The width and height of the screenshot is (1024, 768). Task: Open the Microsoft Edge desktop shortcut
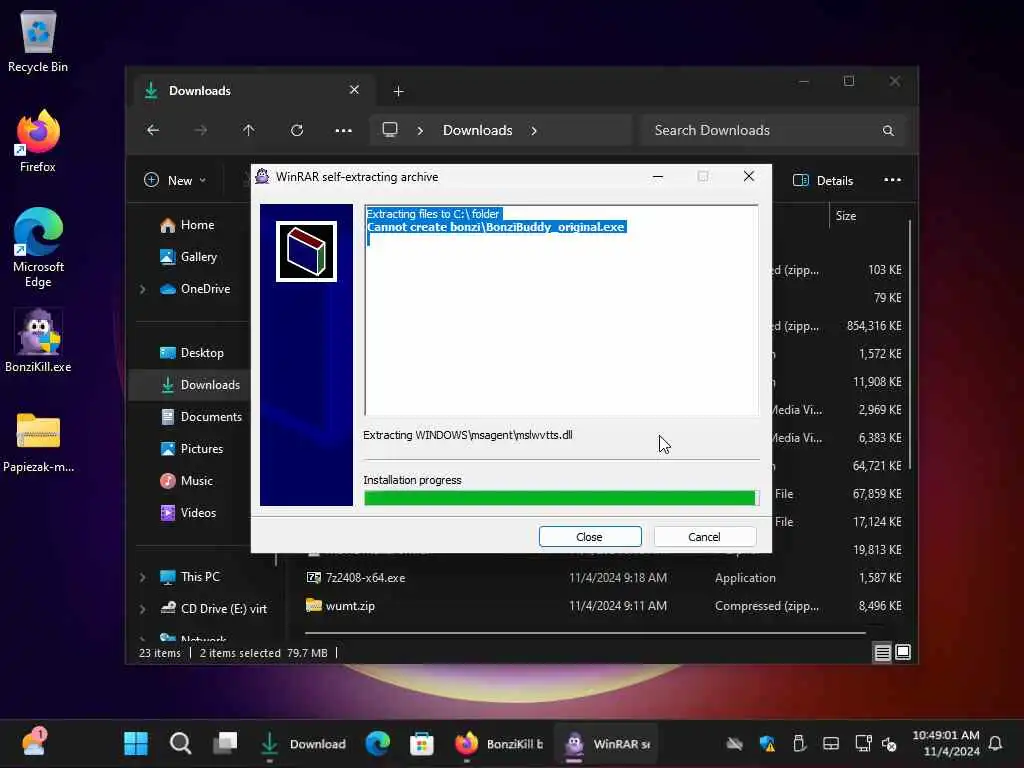tap(38, 248)
